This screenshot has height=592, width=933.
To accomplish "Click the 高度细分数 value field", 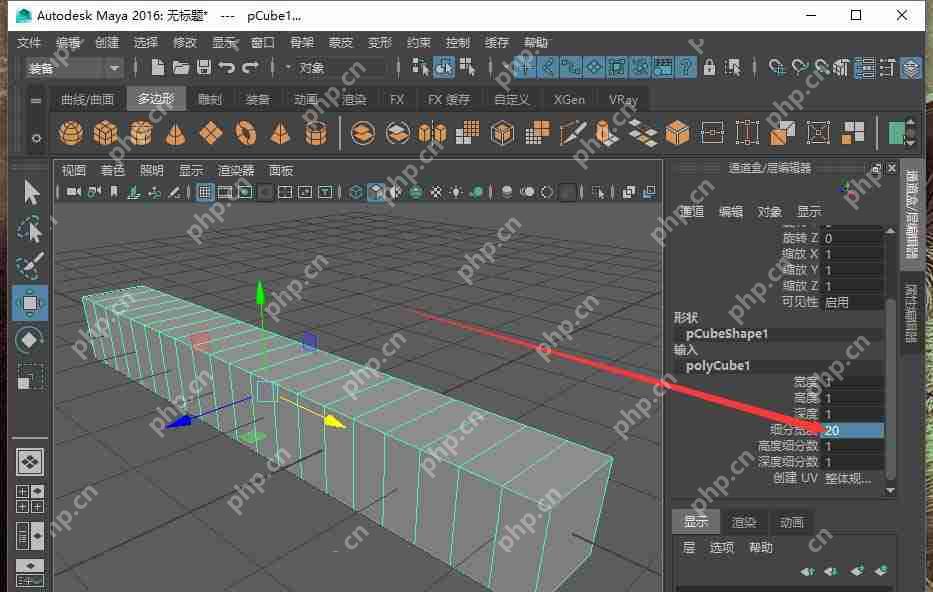I will click(x=852, y=446).
